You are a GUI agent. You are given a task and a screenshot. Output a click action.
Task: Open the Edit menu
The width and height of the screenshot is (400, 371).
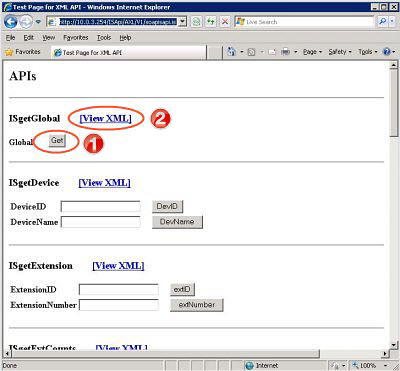[28, 38]
